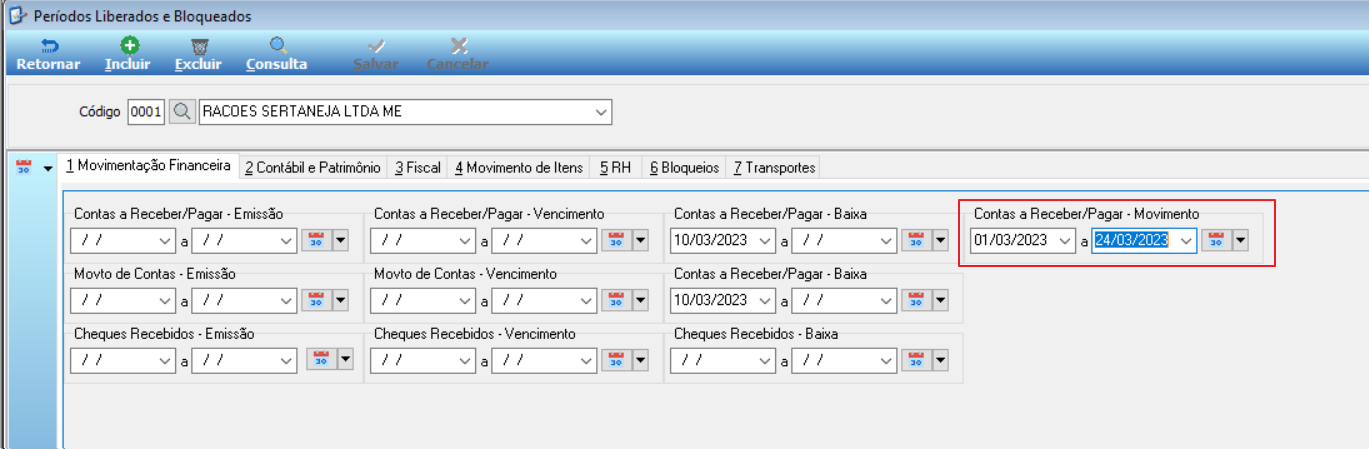Screen dimensions: 1369x449
Task: Open start date picker in Contas a Receber/Pagar - Emissão
Action: [x=165, y=241]
